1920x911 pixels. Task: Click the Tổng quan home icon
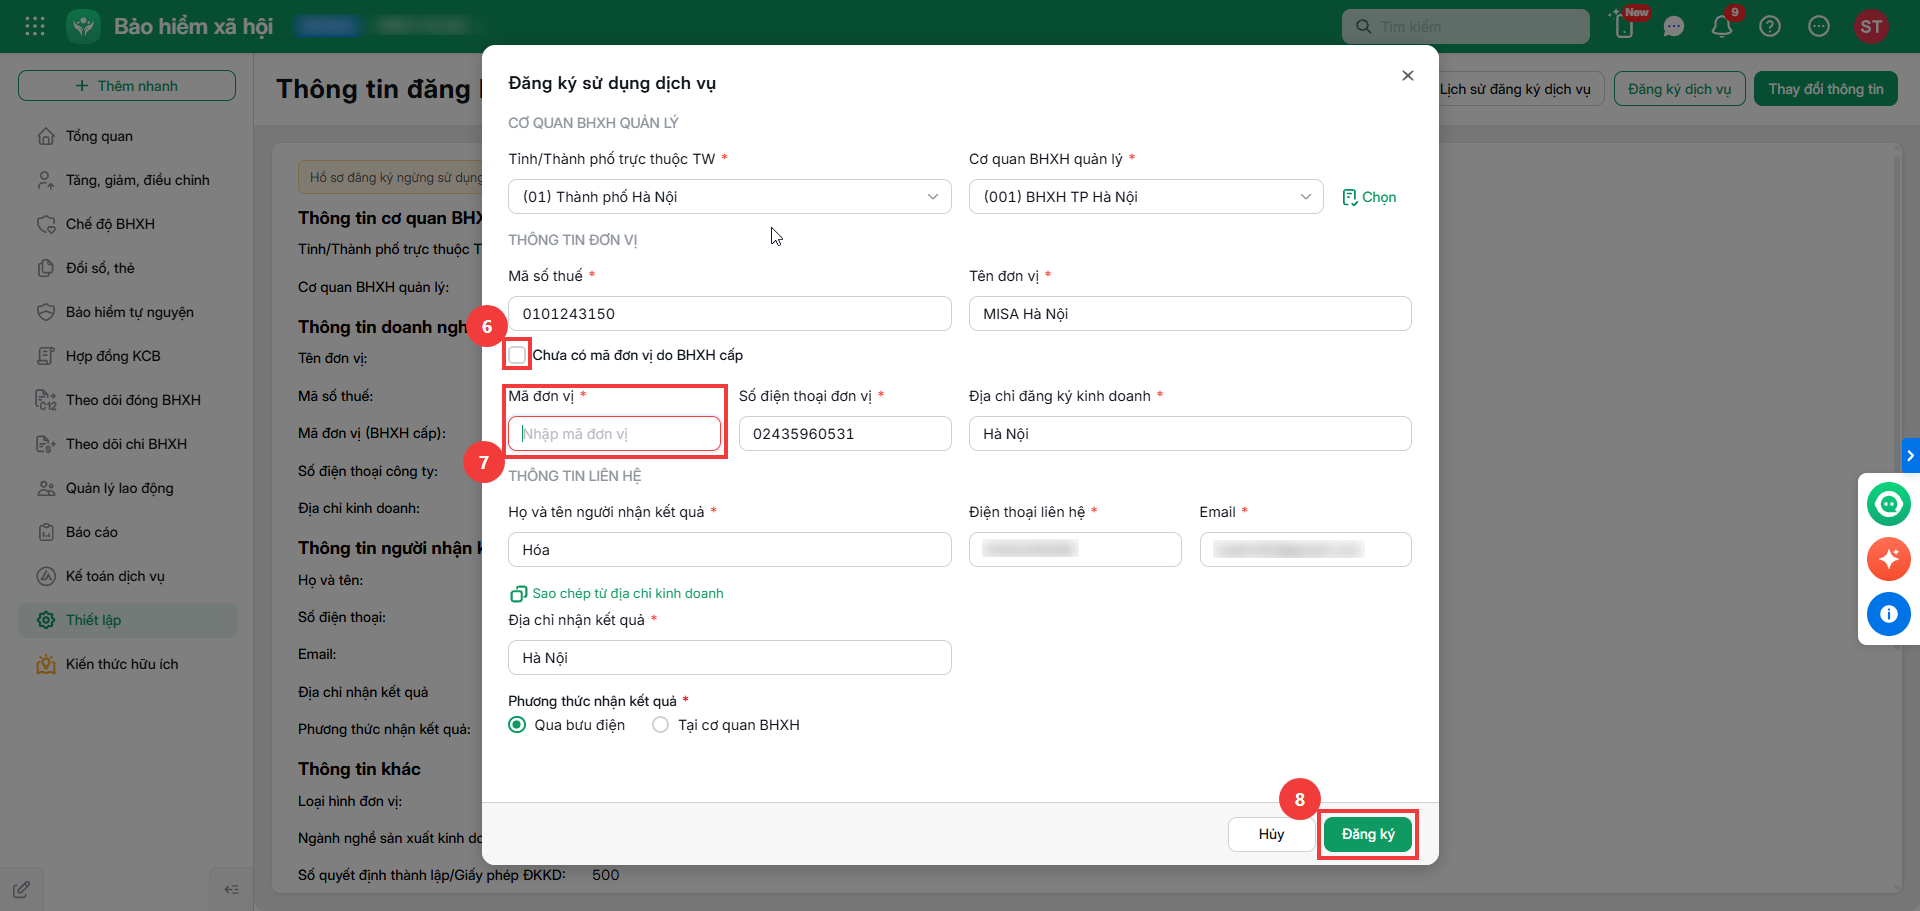click(46, 136)
